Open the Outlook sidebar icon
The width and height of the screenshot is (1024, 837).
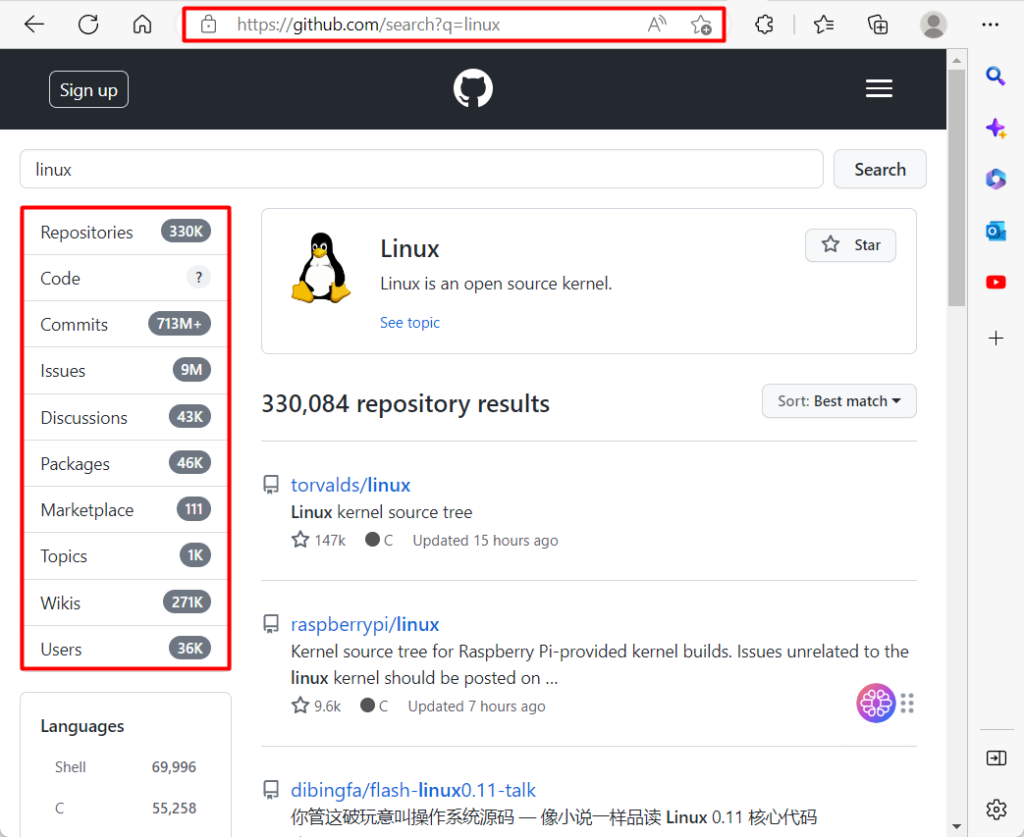pyautogui.click(x=995, y=230)
